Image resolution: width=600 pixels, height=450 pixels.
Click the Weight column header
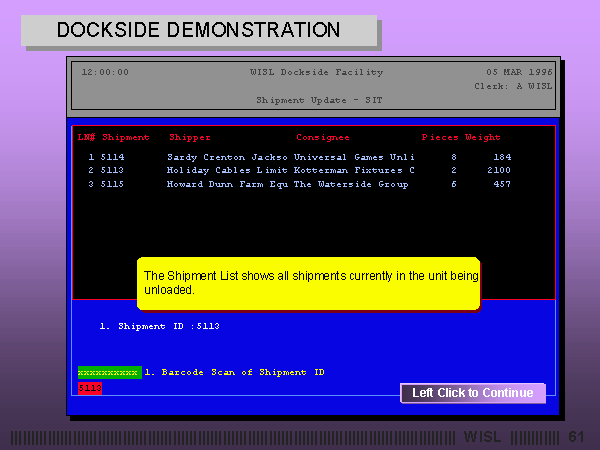483,137
